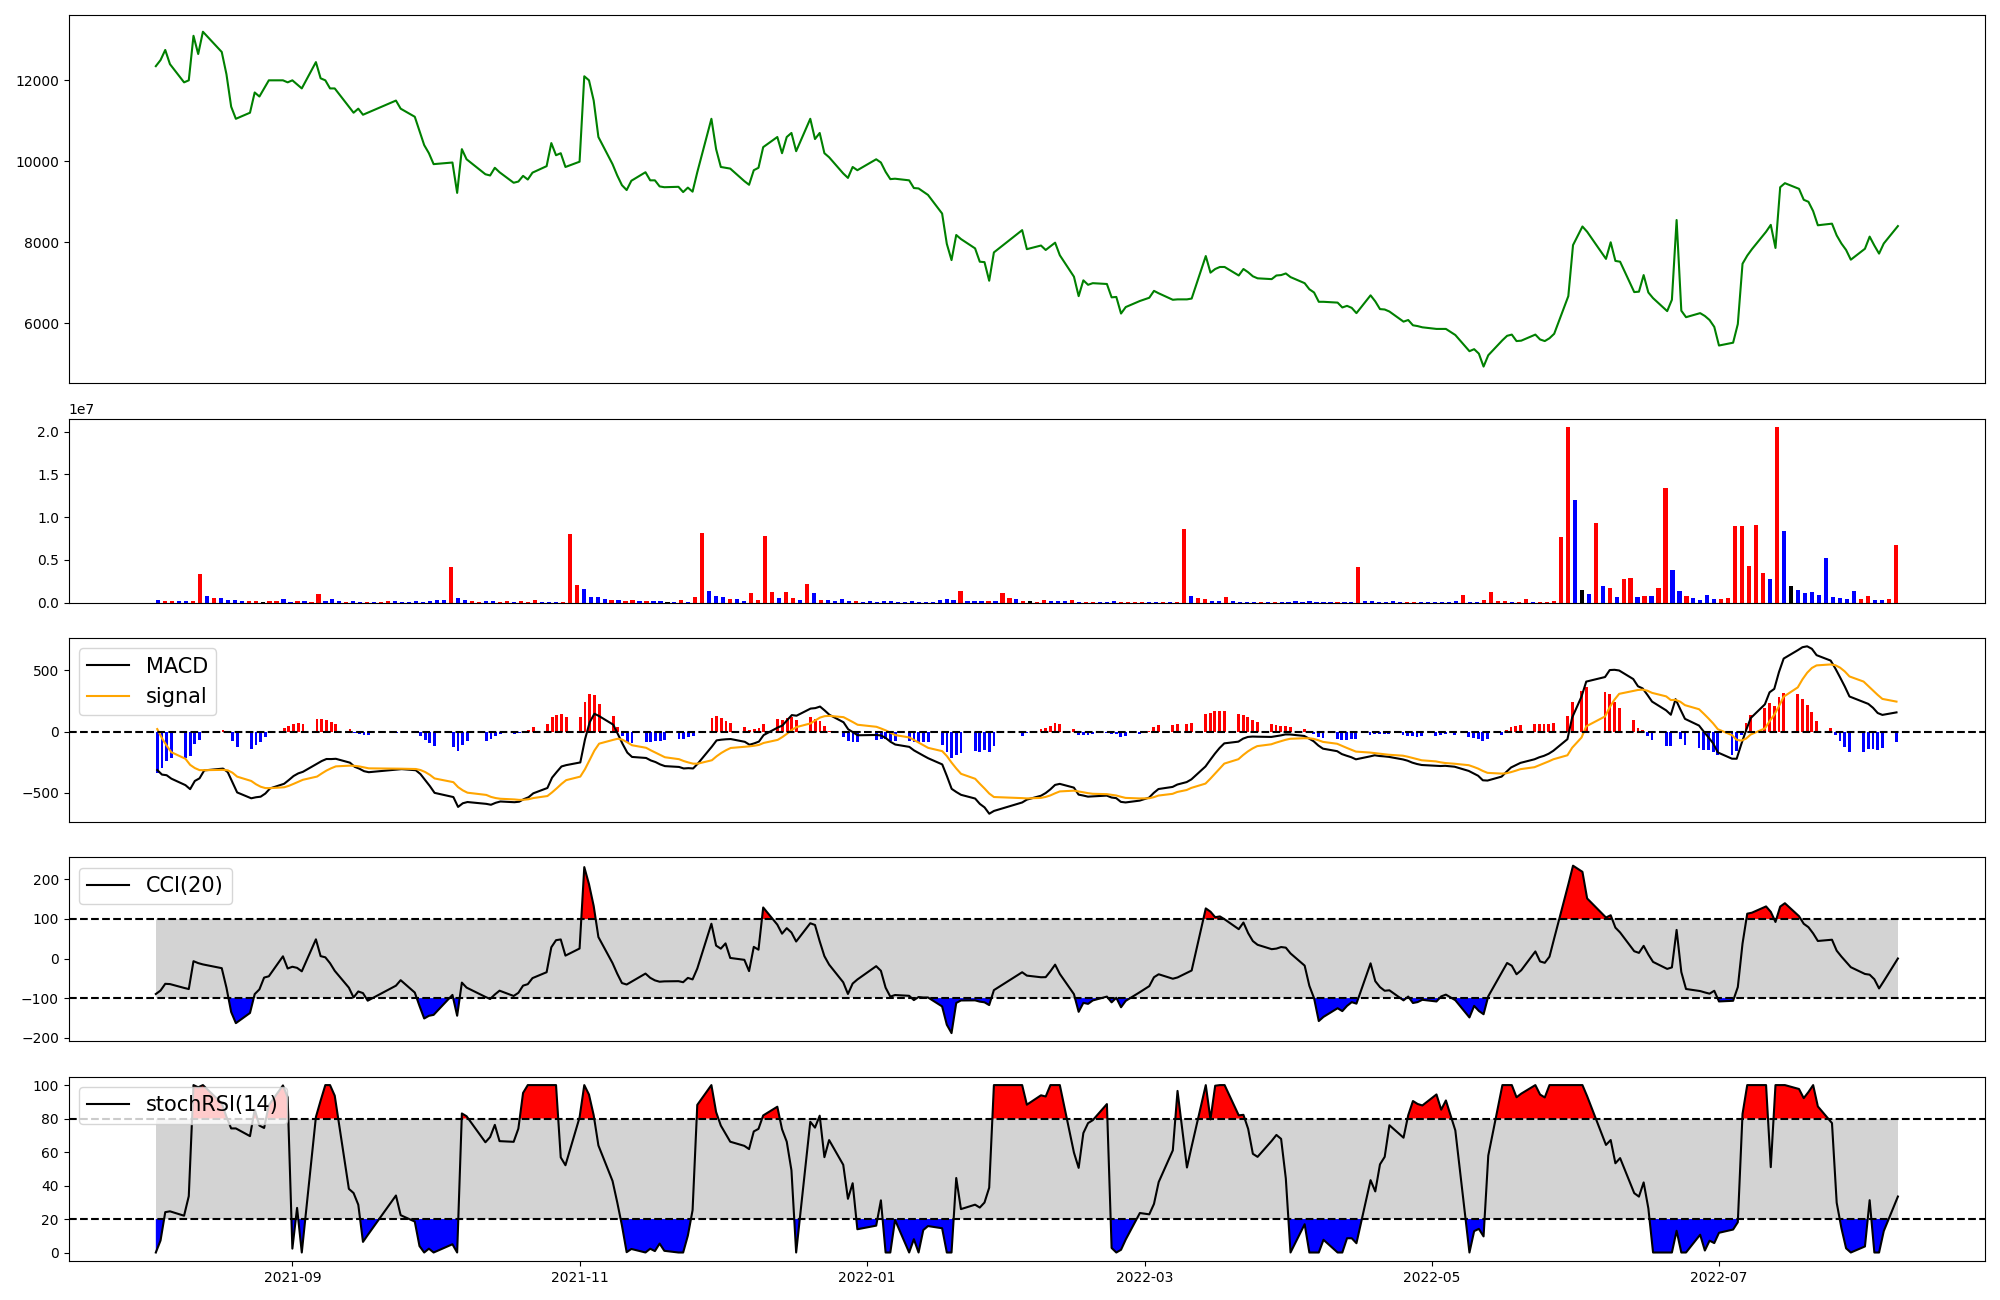Click the 1e7 volume scale label
Viewport: 2000px width, 1300px height.
click(81, 409)
